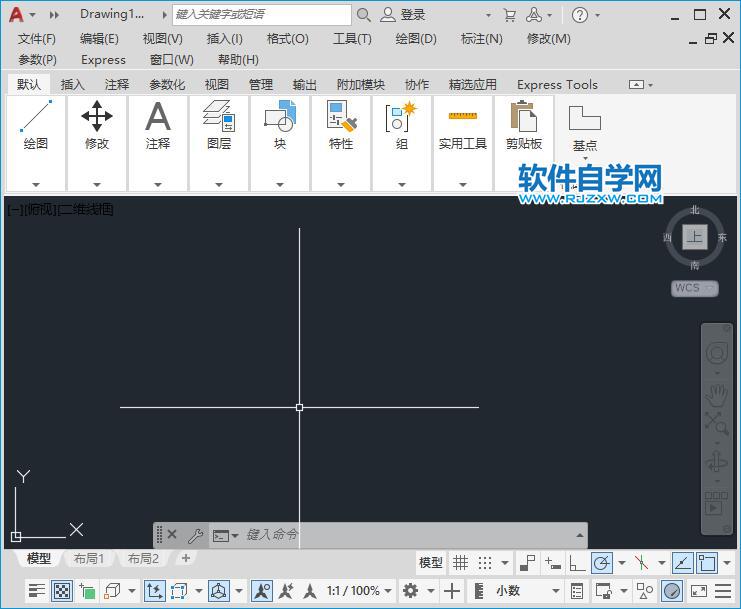Open the 组 (Group) ribbon panel

pyautogui.click(x=402, y=125)
